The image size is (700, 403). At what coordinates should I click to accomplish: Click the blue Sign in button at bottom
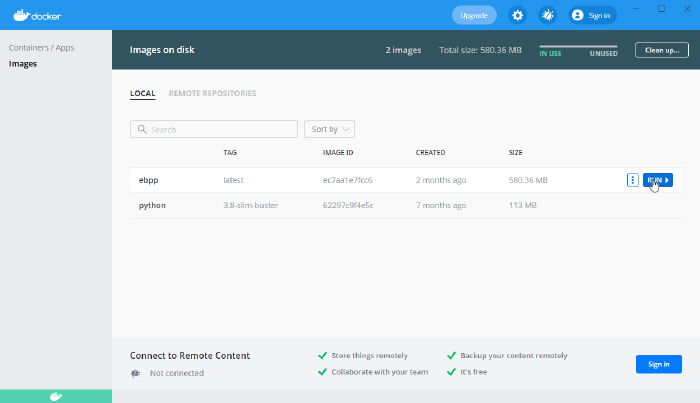tap(658, 364)
